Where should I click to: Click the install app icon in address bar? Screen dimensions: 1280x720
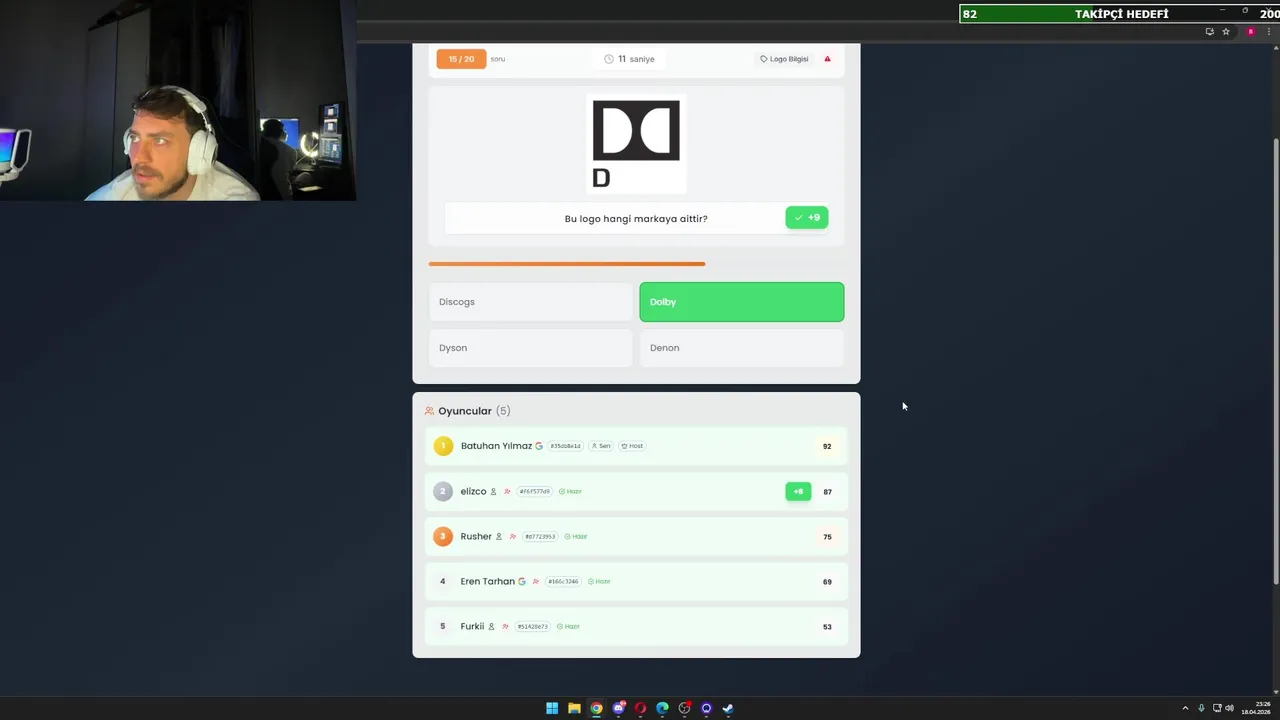pos(1209,31)
